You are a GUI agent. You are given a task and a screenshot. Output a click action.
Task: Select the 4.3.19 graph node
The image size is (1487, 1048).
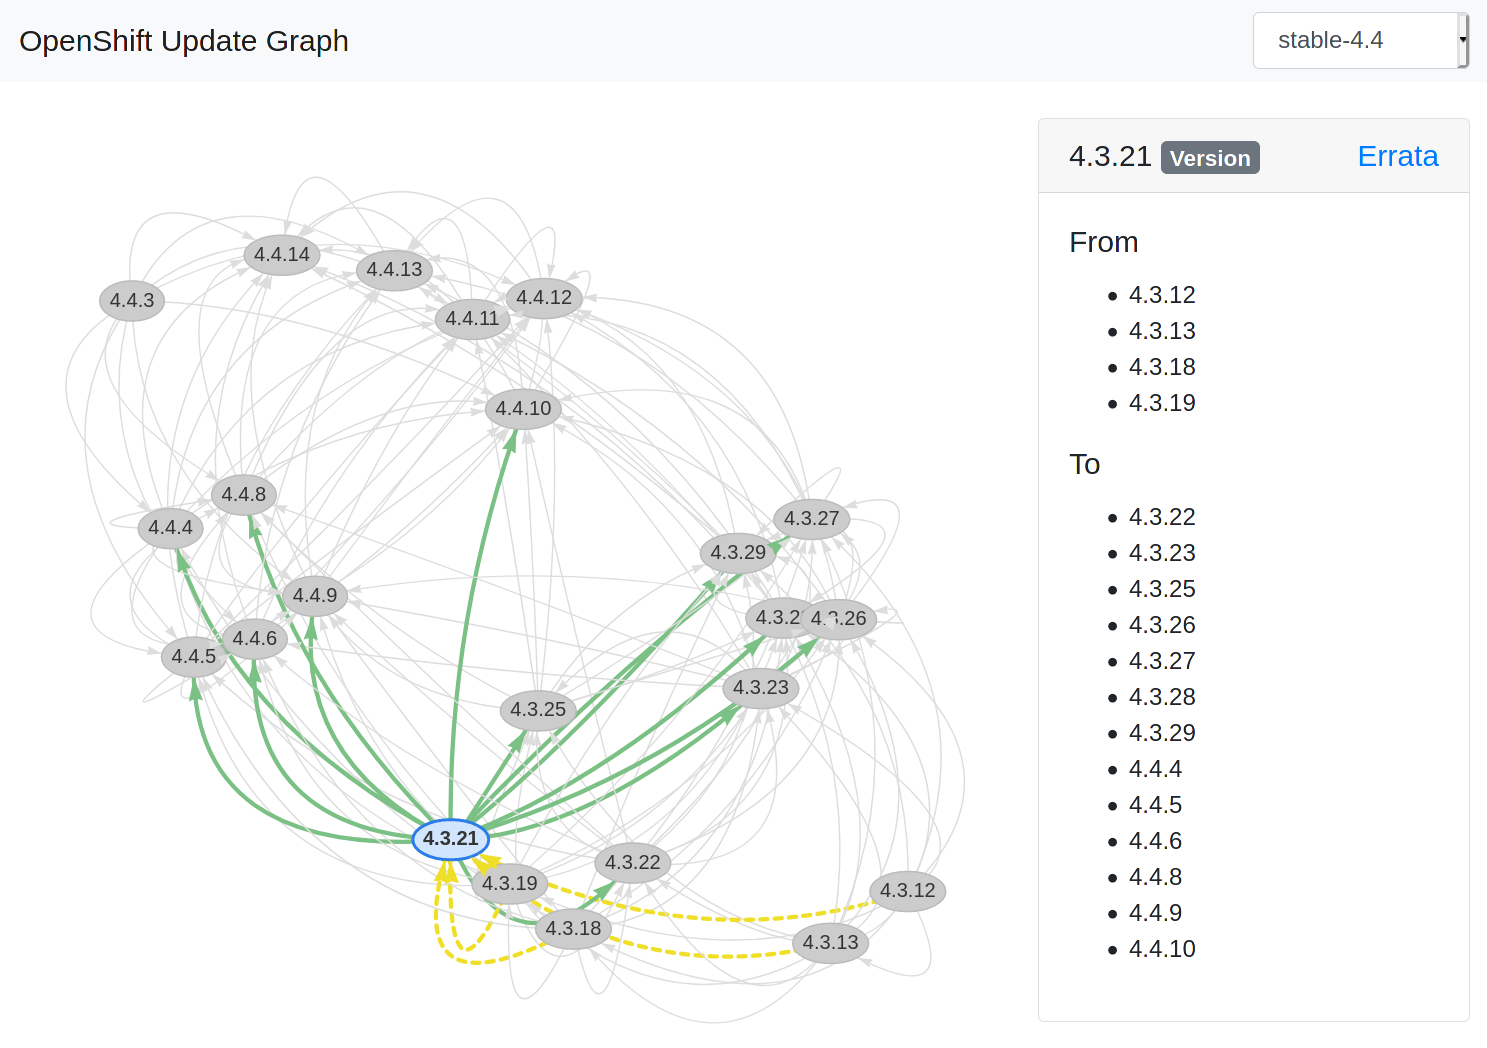[510, 884]
